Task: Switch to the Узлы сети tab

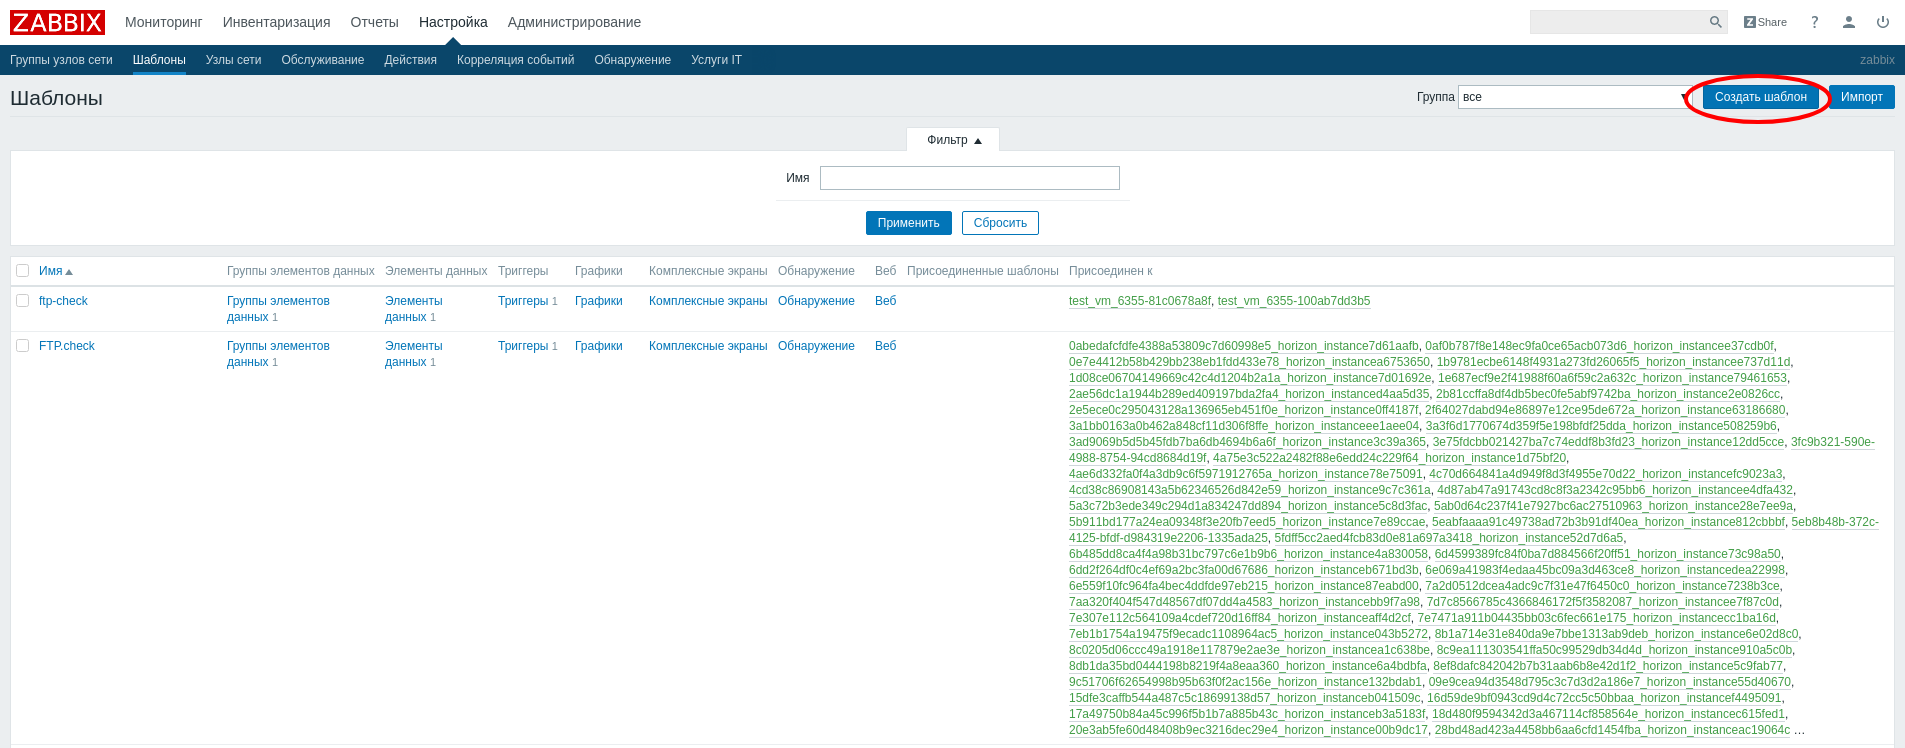Action: click(233, 60)
